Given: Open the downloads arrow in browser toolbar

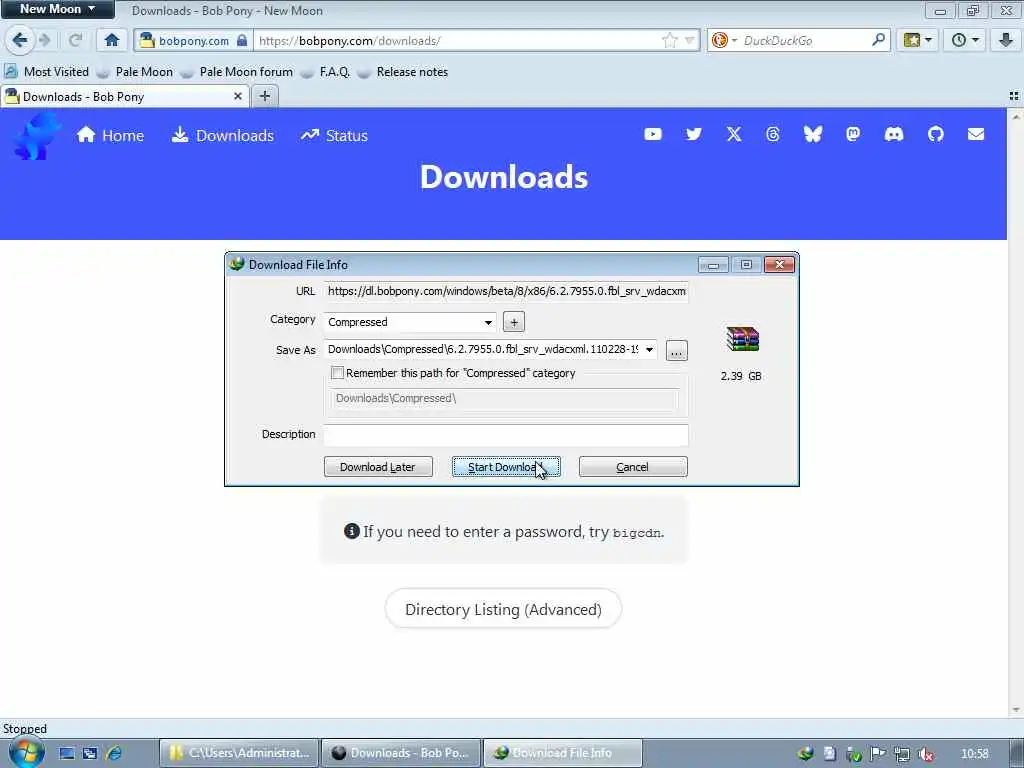Looking at the screenshot, I should pyautogui.click(x=1006, y=40).
